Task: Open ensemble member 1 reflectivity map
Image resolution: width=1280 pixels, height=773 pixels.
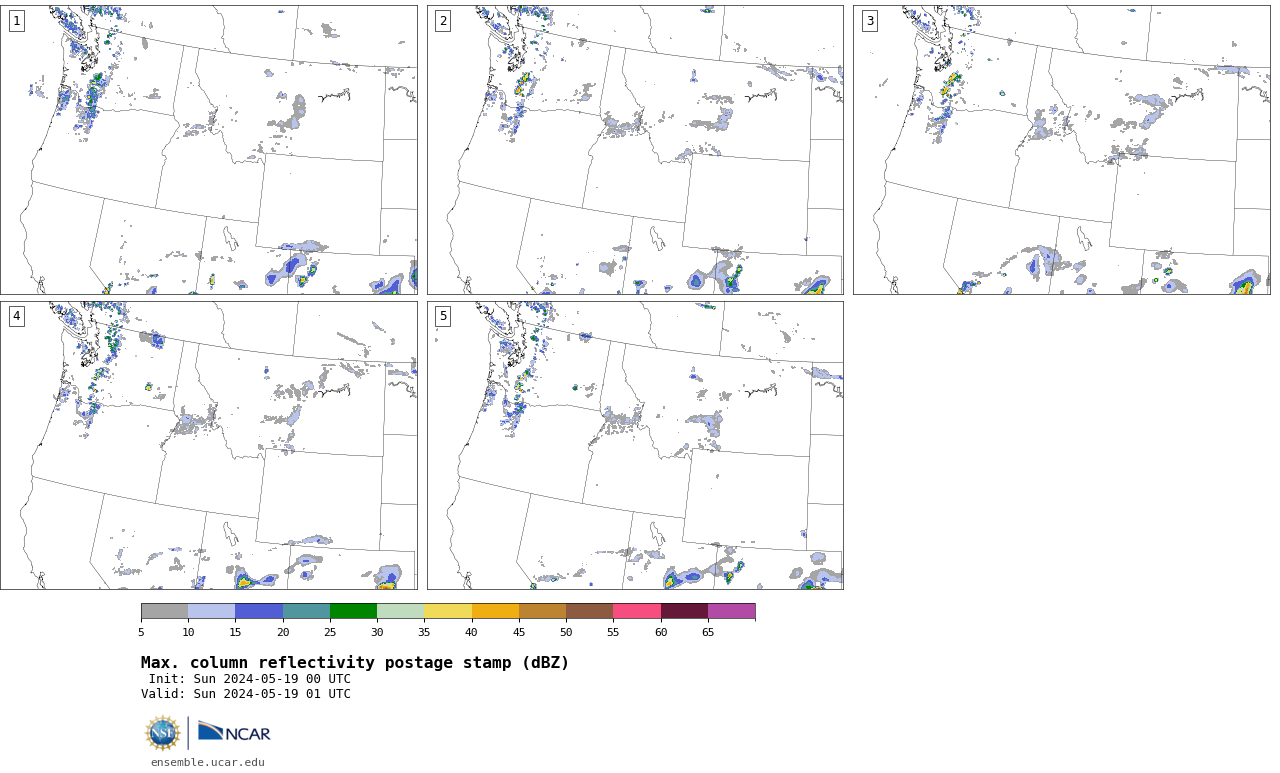Action: [209, 150]
